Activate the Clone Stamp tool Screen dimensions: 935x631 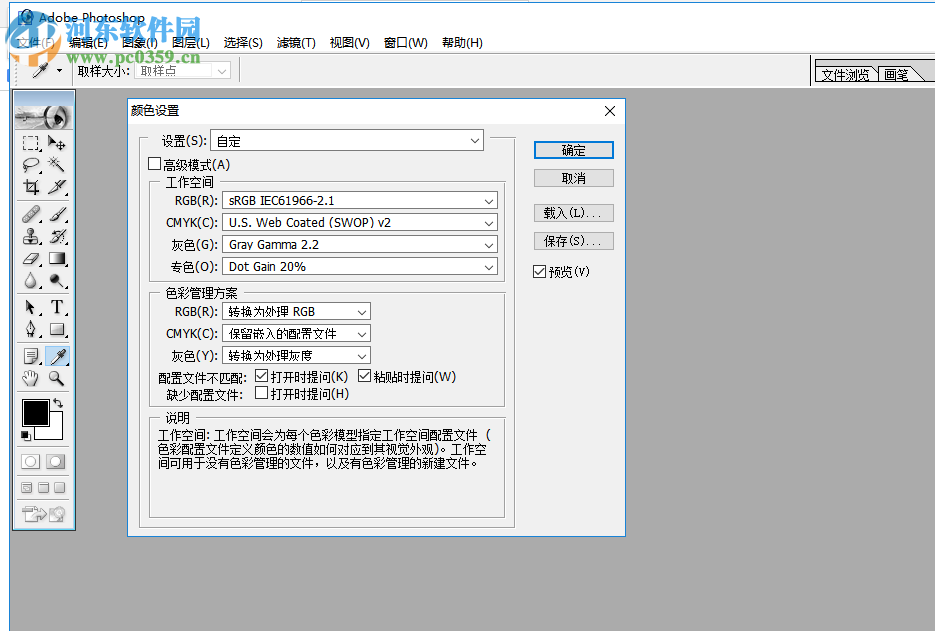click(x=30, y=235)
